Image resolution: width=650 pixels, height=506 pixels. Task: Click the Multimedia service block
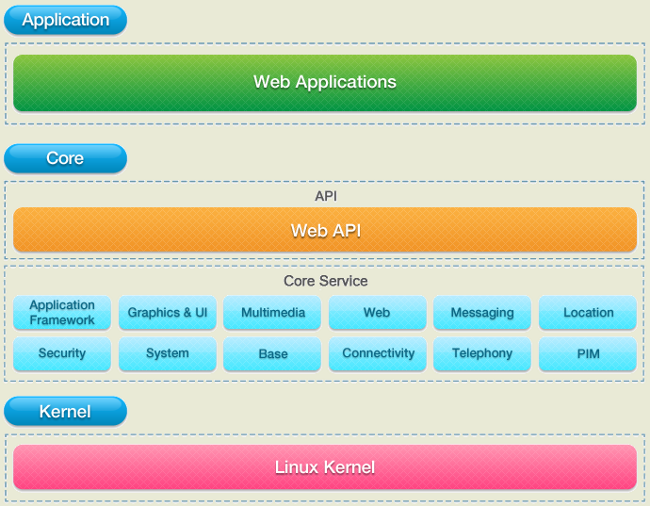click(x=272, y=312)
